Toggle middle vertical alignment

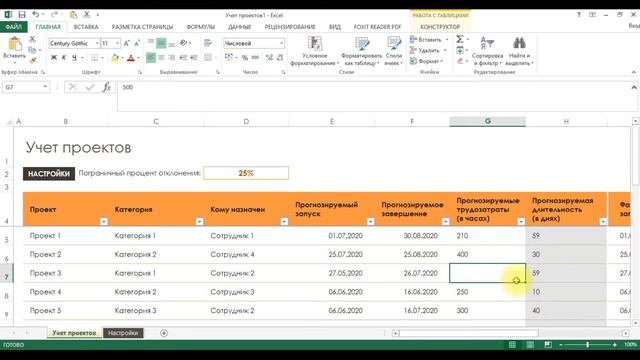pyautogui.click(x=161, y=43)
